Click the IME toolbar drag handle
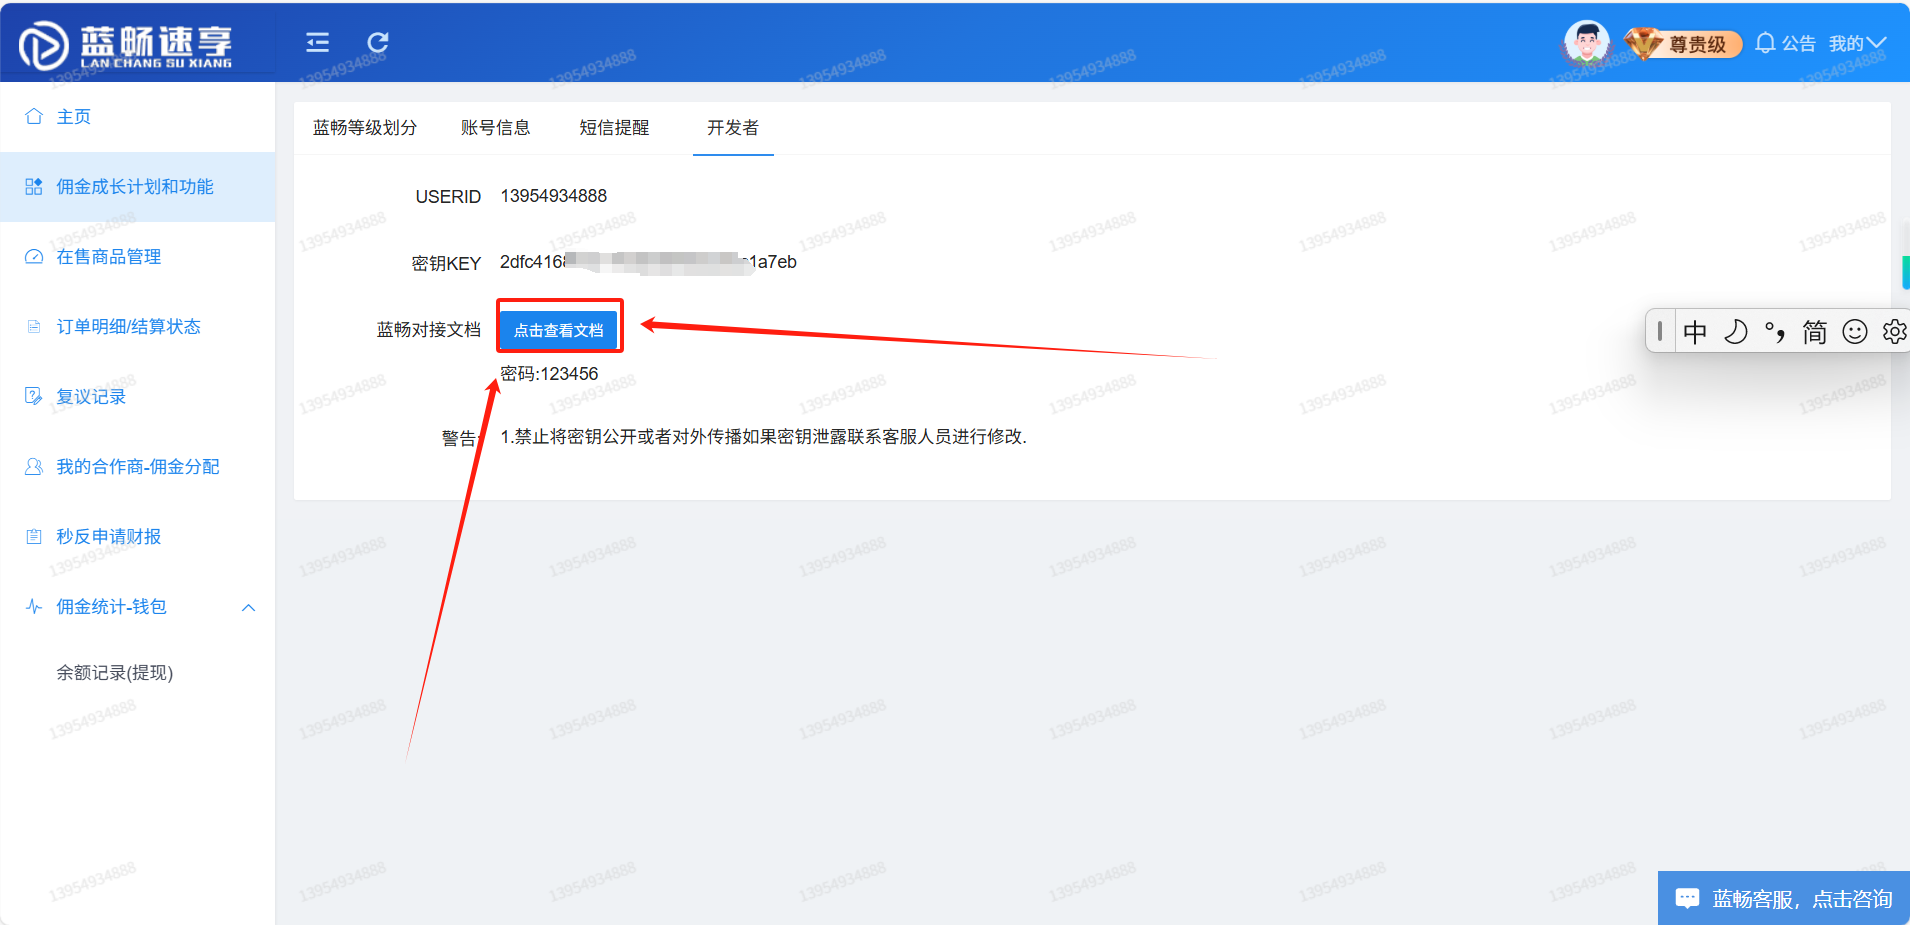This screenshot has width=1910, height=925. (1660, 331)
